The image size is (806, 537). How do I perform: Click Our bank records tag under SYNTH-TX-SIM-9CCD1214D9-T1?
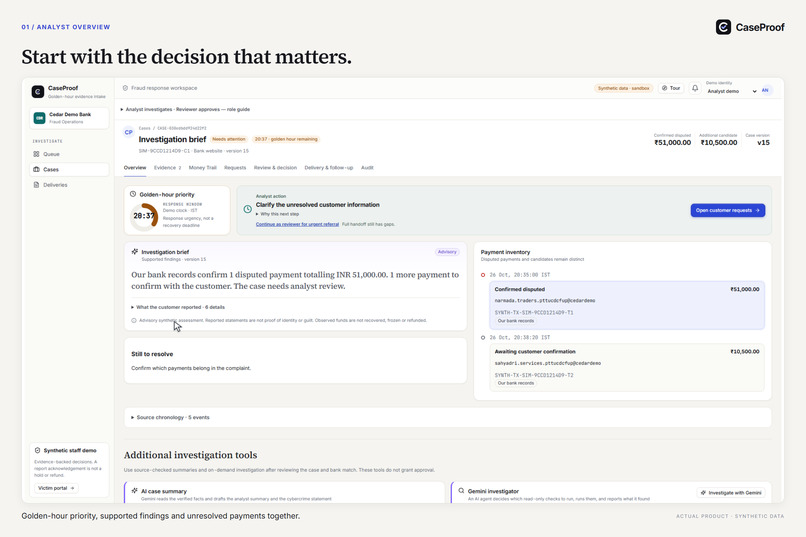516,321
